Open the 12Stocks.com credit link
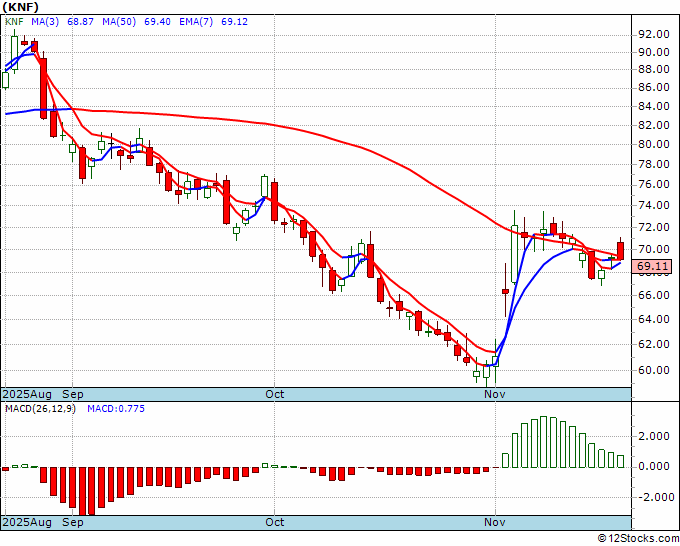This screenshot has height=546, width=680. [638, 539]
